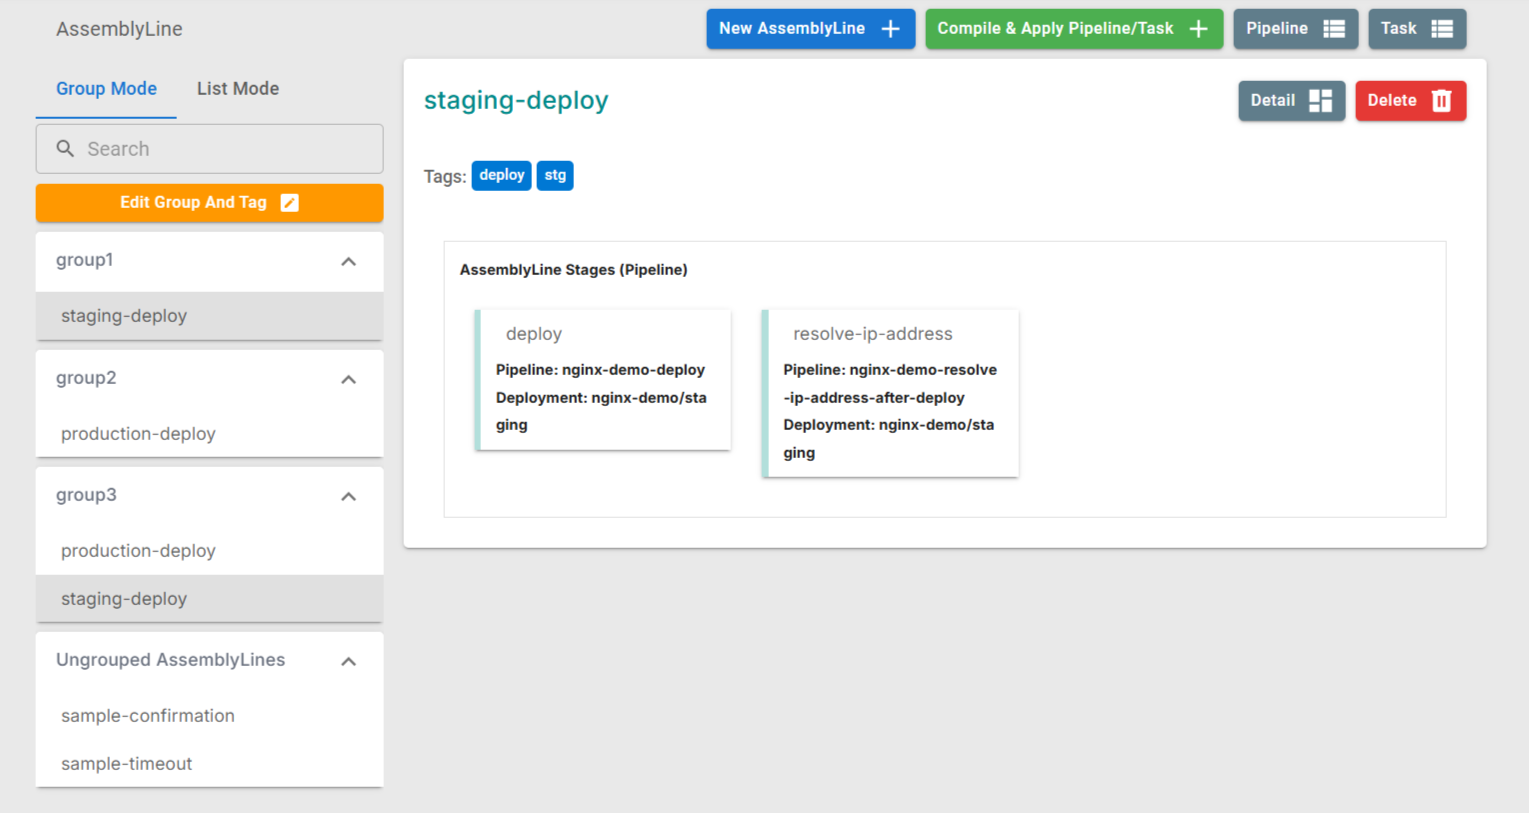This screenshot has width=1529, height=813.
Task: Switch to List Mode tab
Action: [238, 89]
